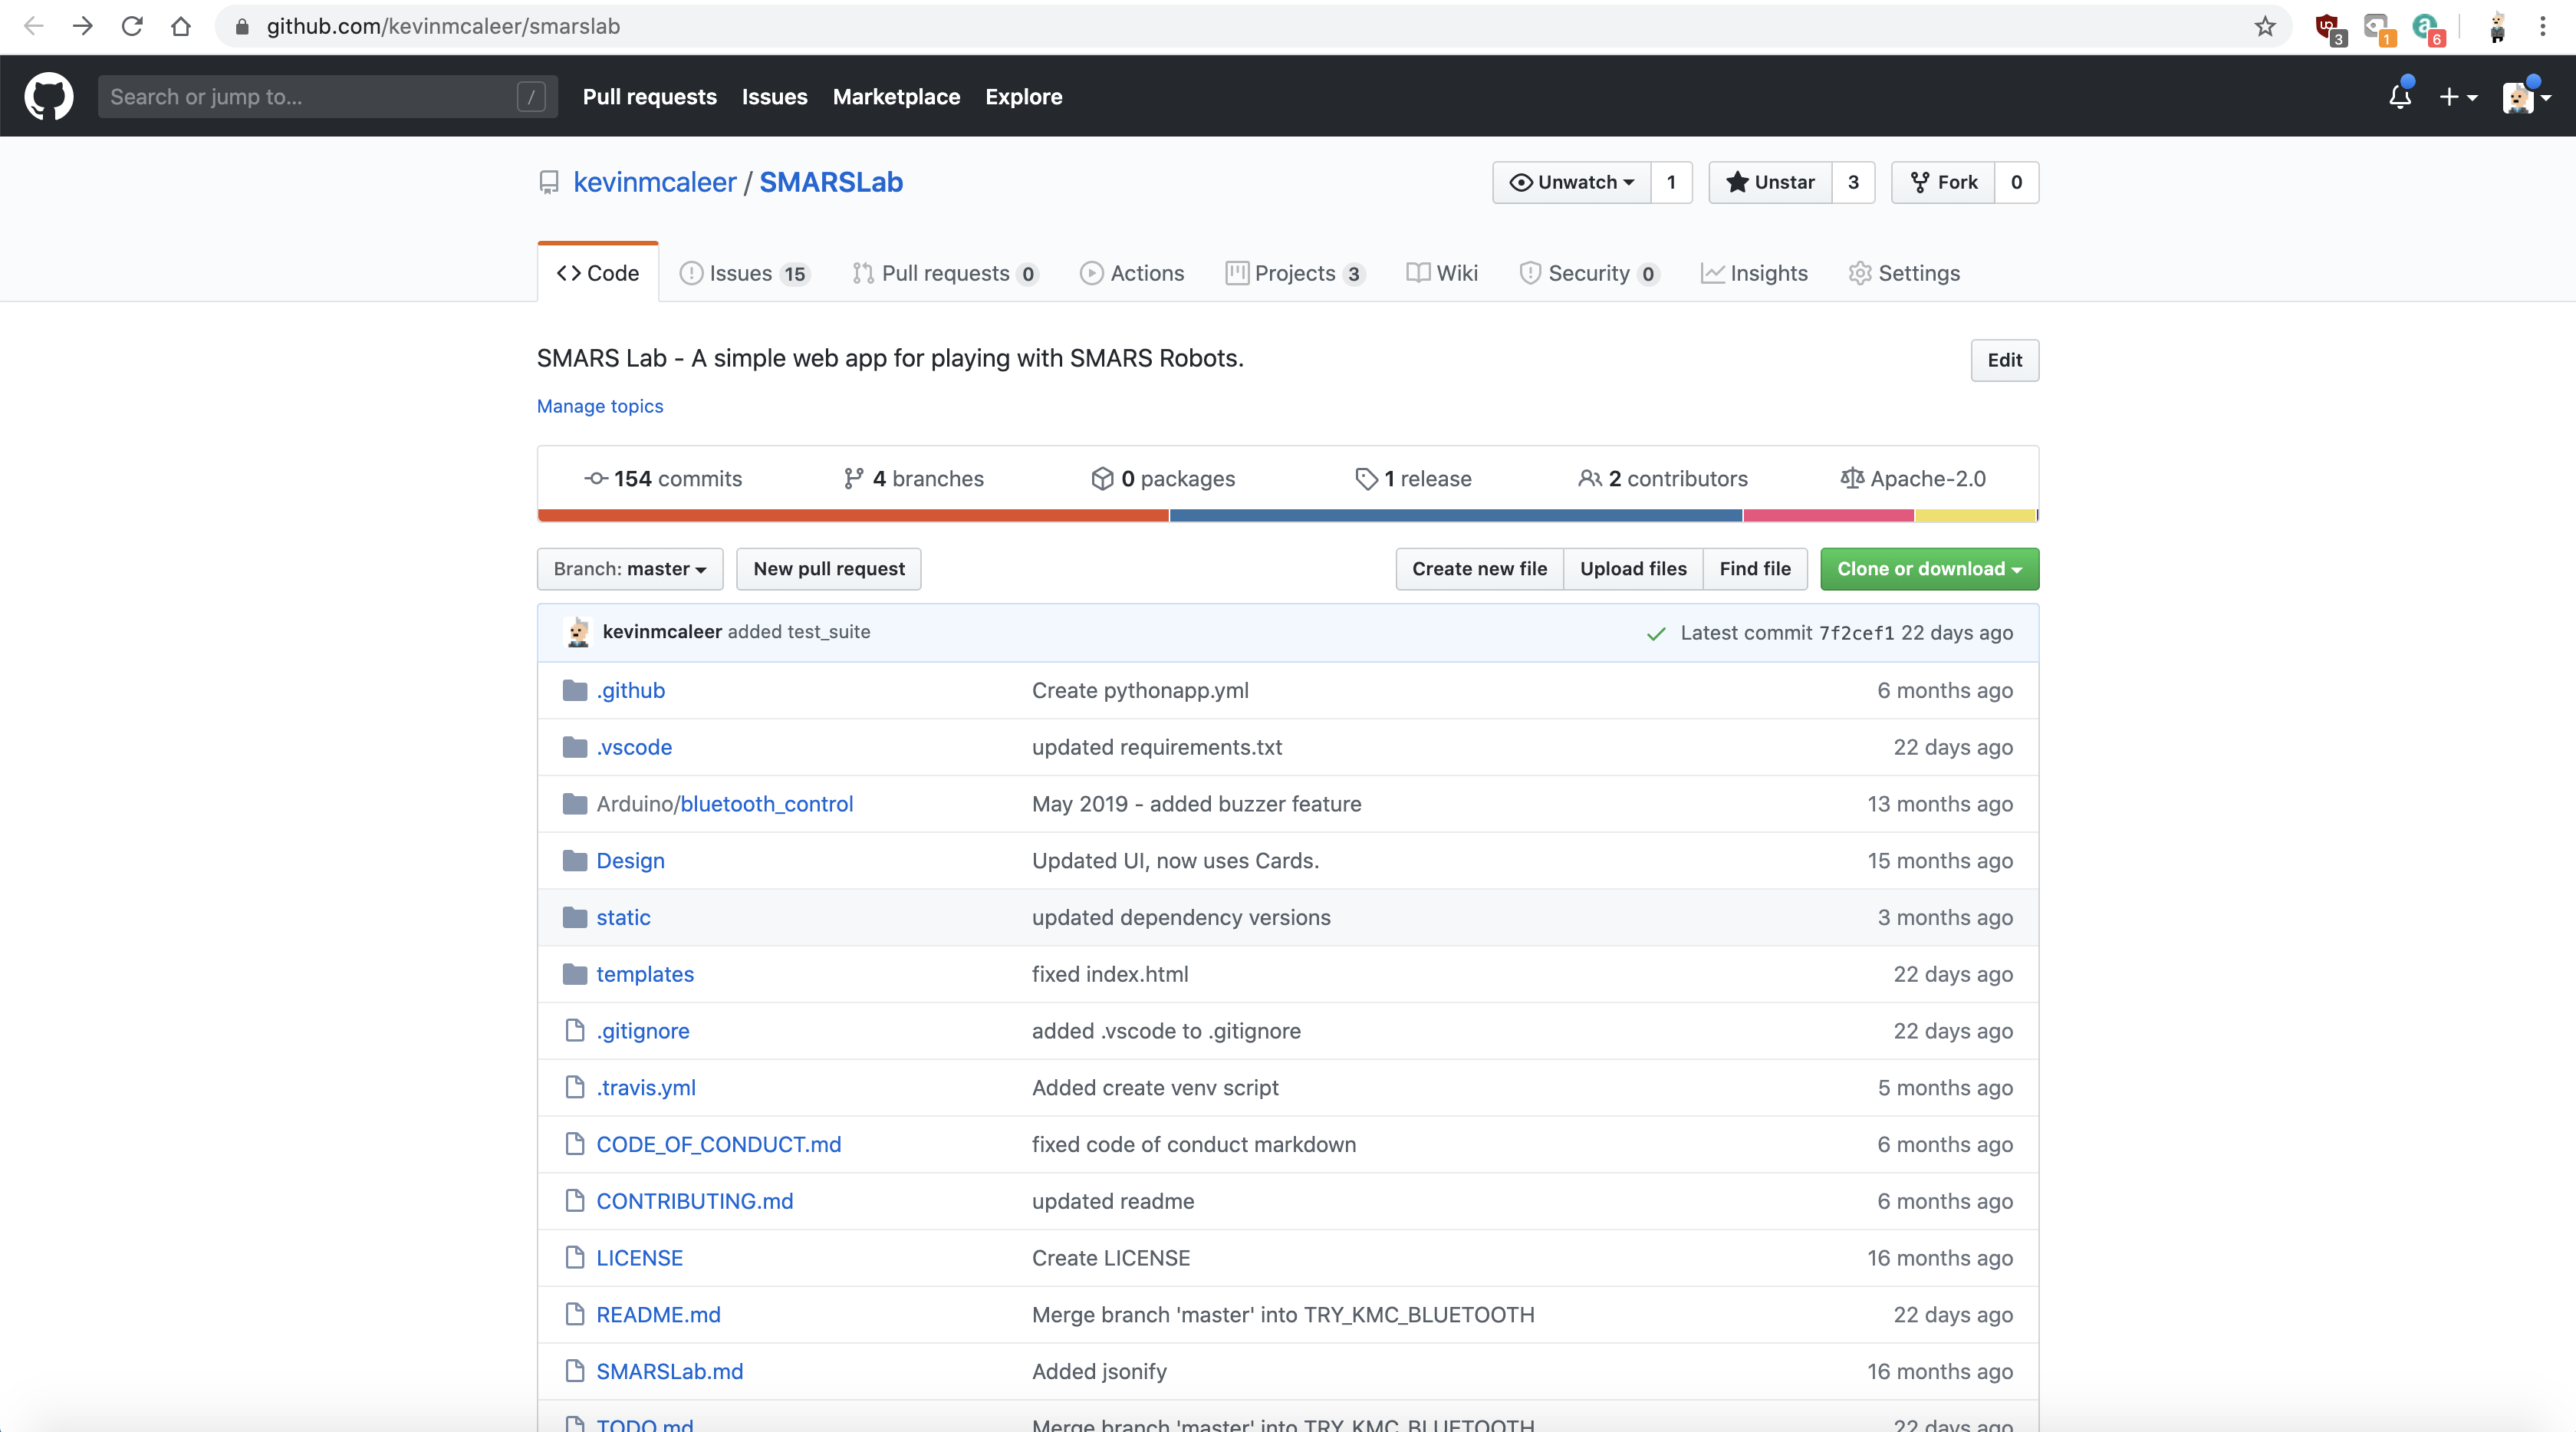The image size is (2576, 1432).
Task: View the Apache-2.0 license
Action: pos(1913,479)
